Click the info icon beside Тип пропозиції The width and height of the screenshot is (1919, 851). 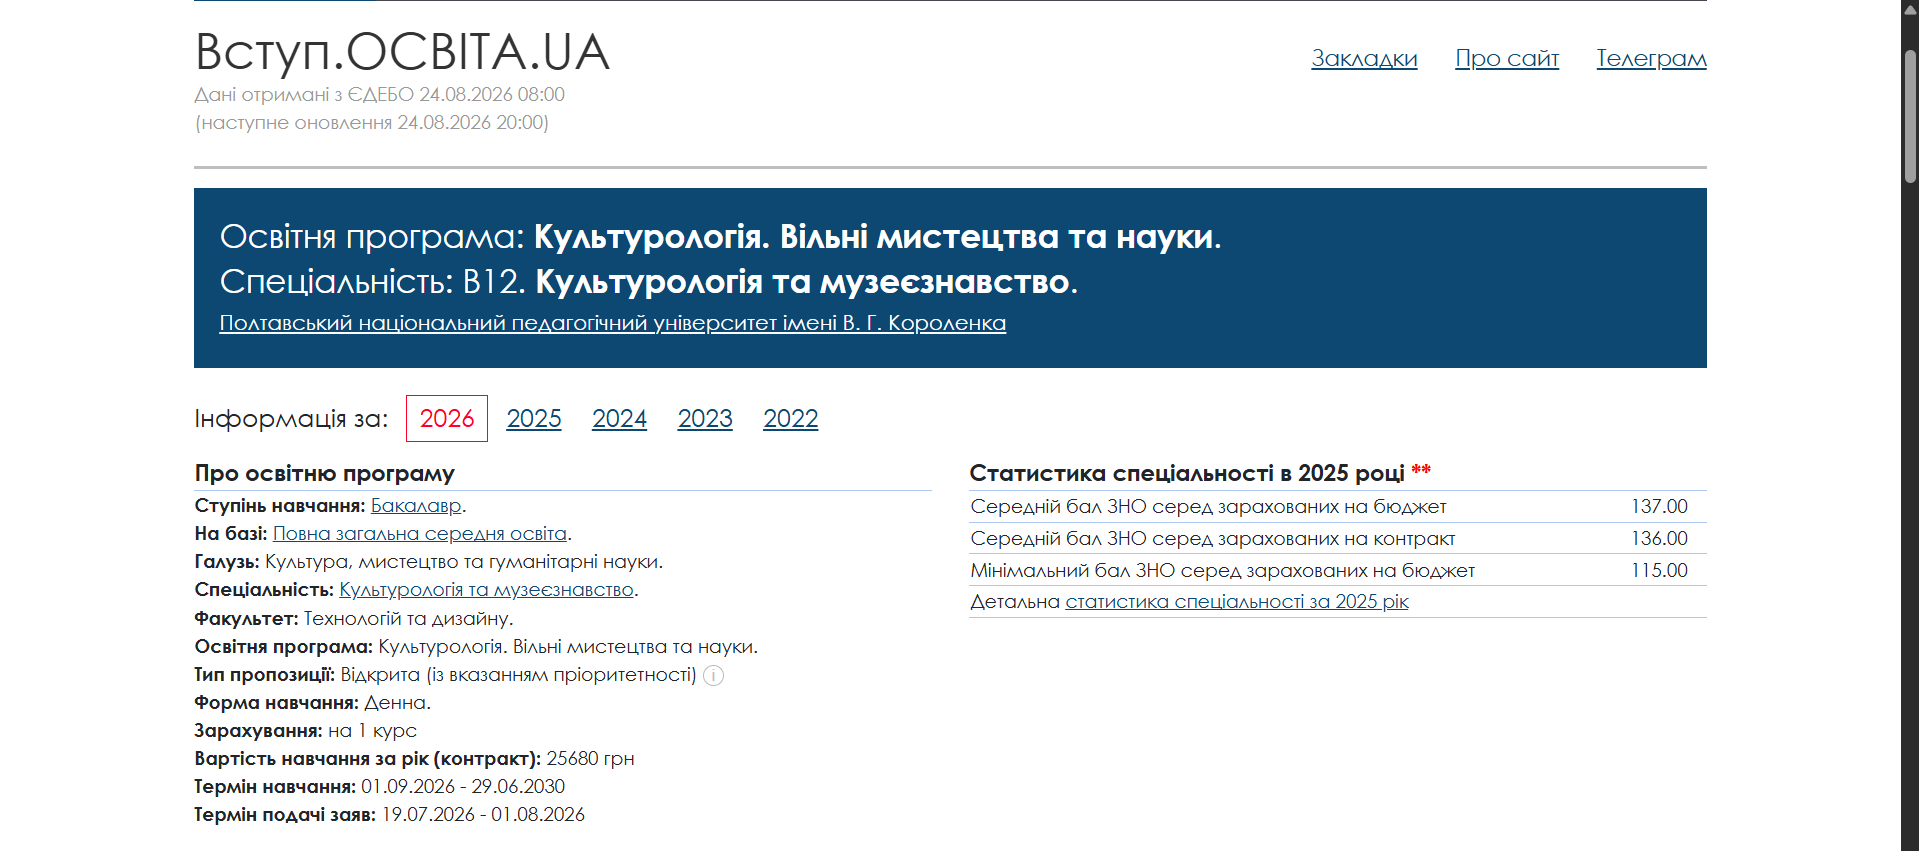point(713,675)
